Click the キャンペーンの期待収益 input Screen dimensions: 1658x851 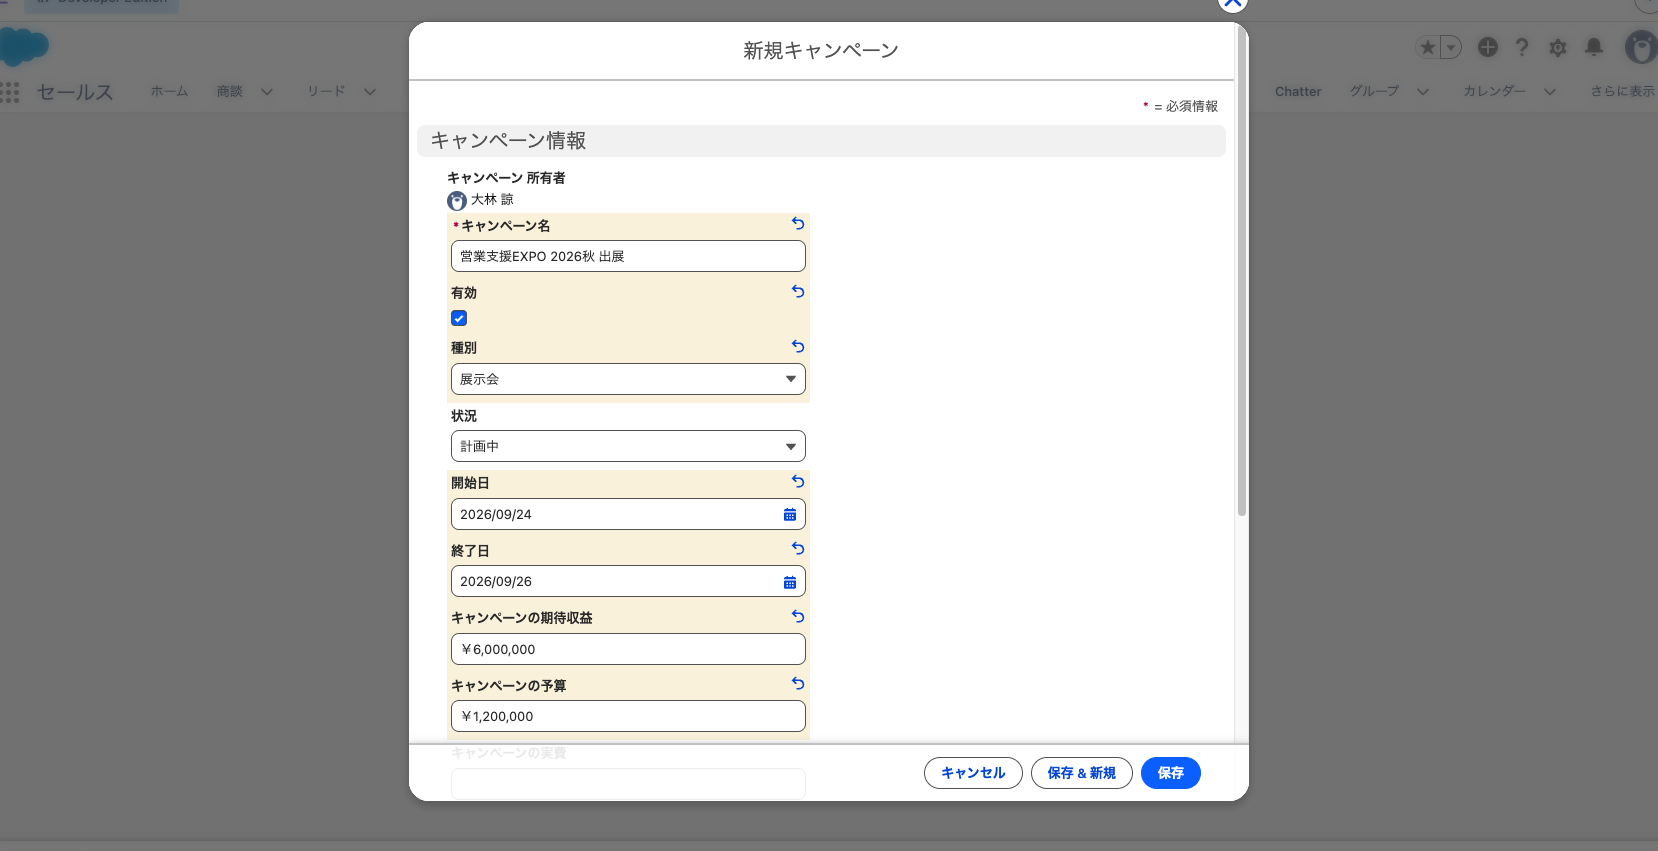[628, 649]
